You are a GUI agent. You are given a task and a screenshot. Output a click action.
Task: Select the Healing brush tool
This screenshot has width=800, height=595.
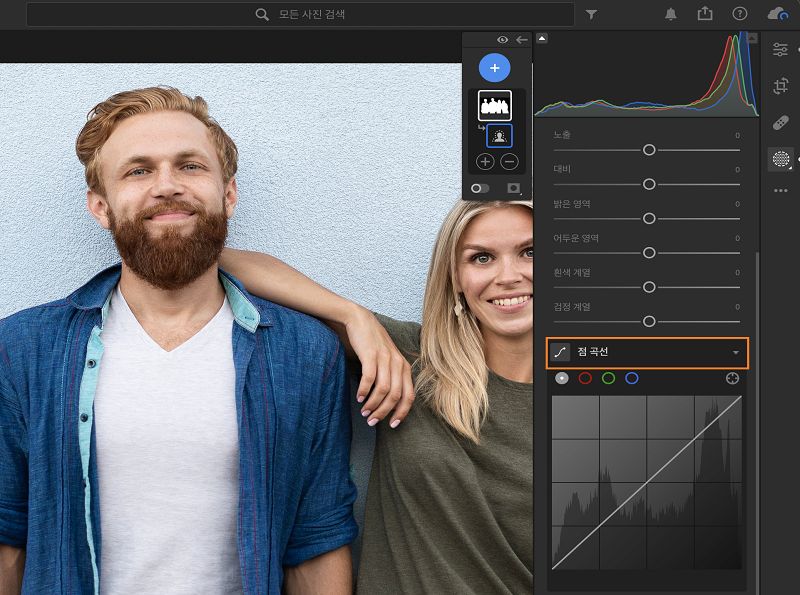781,123
